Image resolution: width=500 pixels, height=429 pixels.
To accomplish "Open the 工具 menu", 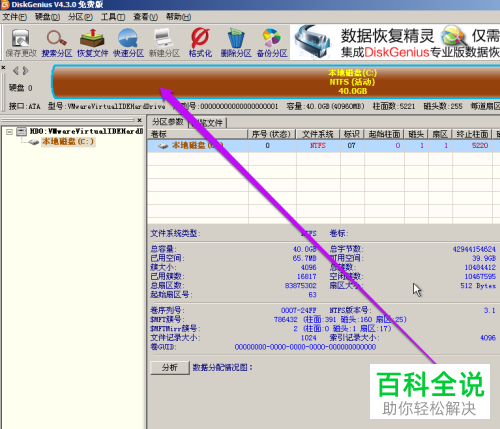I will (x=113, y=17).
